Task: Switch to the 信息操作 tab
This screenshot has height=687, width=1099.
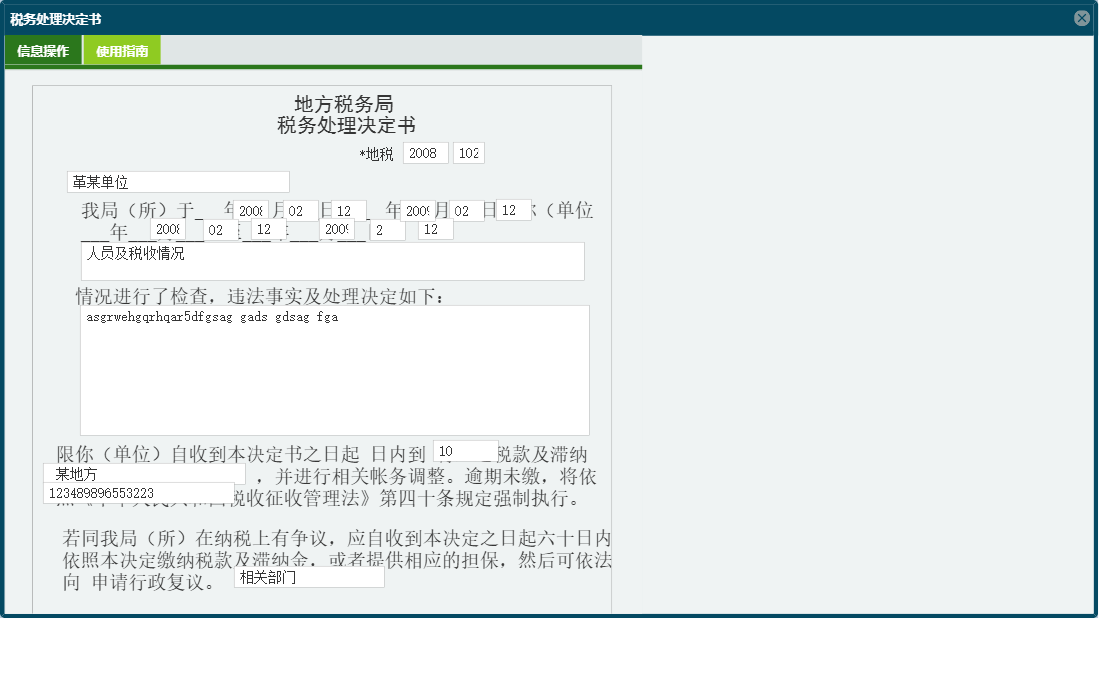Action: pos(42,48)
